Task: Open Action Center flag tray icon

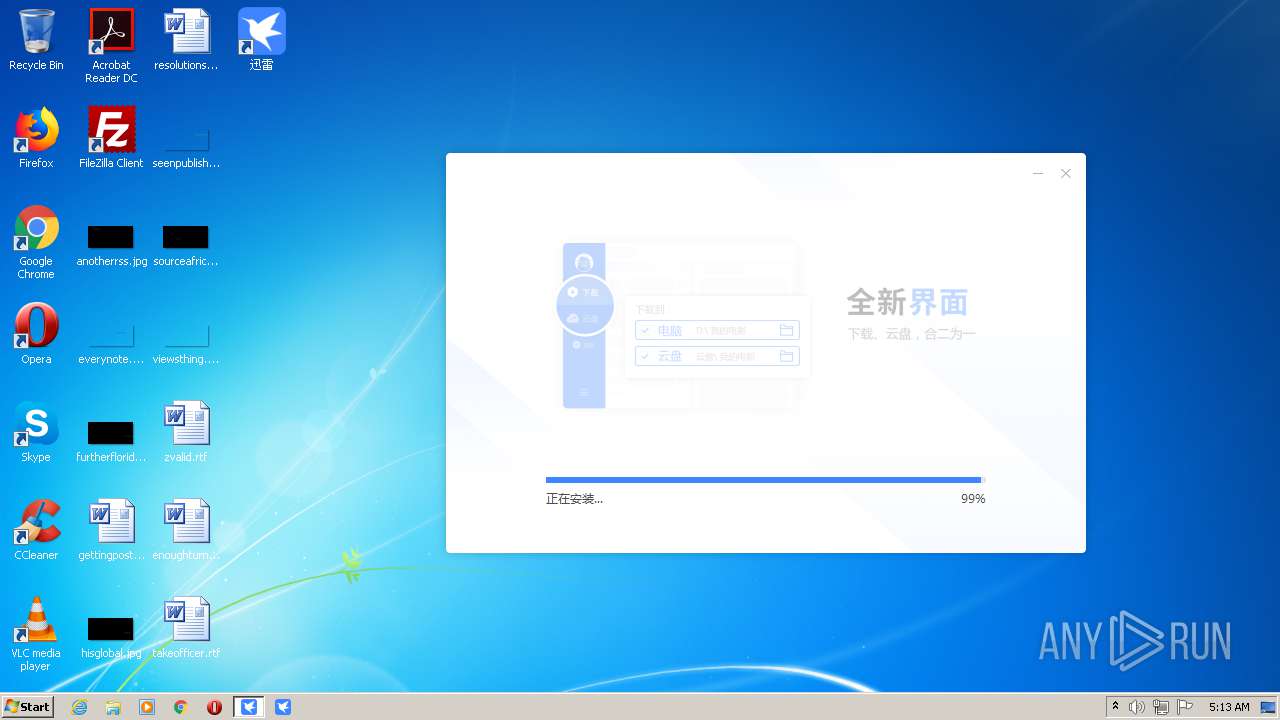Action: point(1185,707)
